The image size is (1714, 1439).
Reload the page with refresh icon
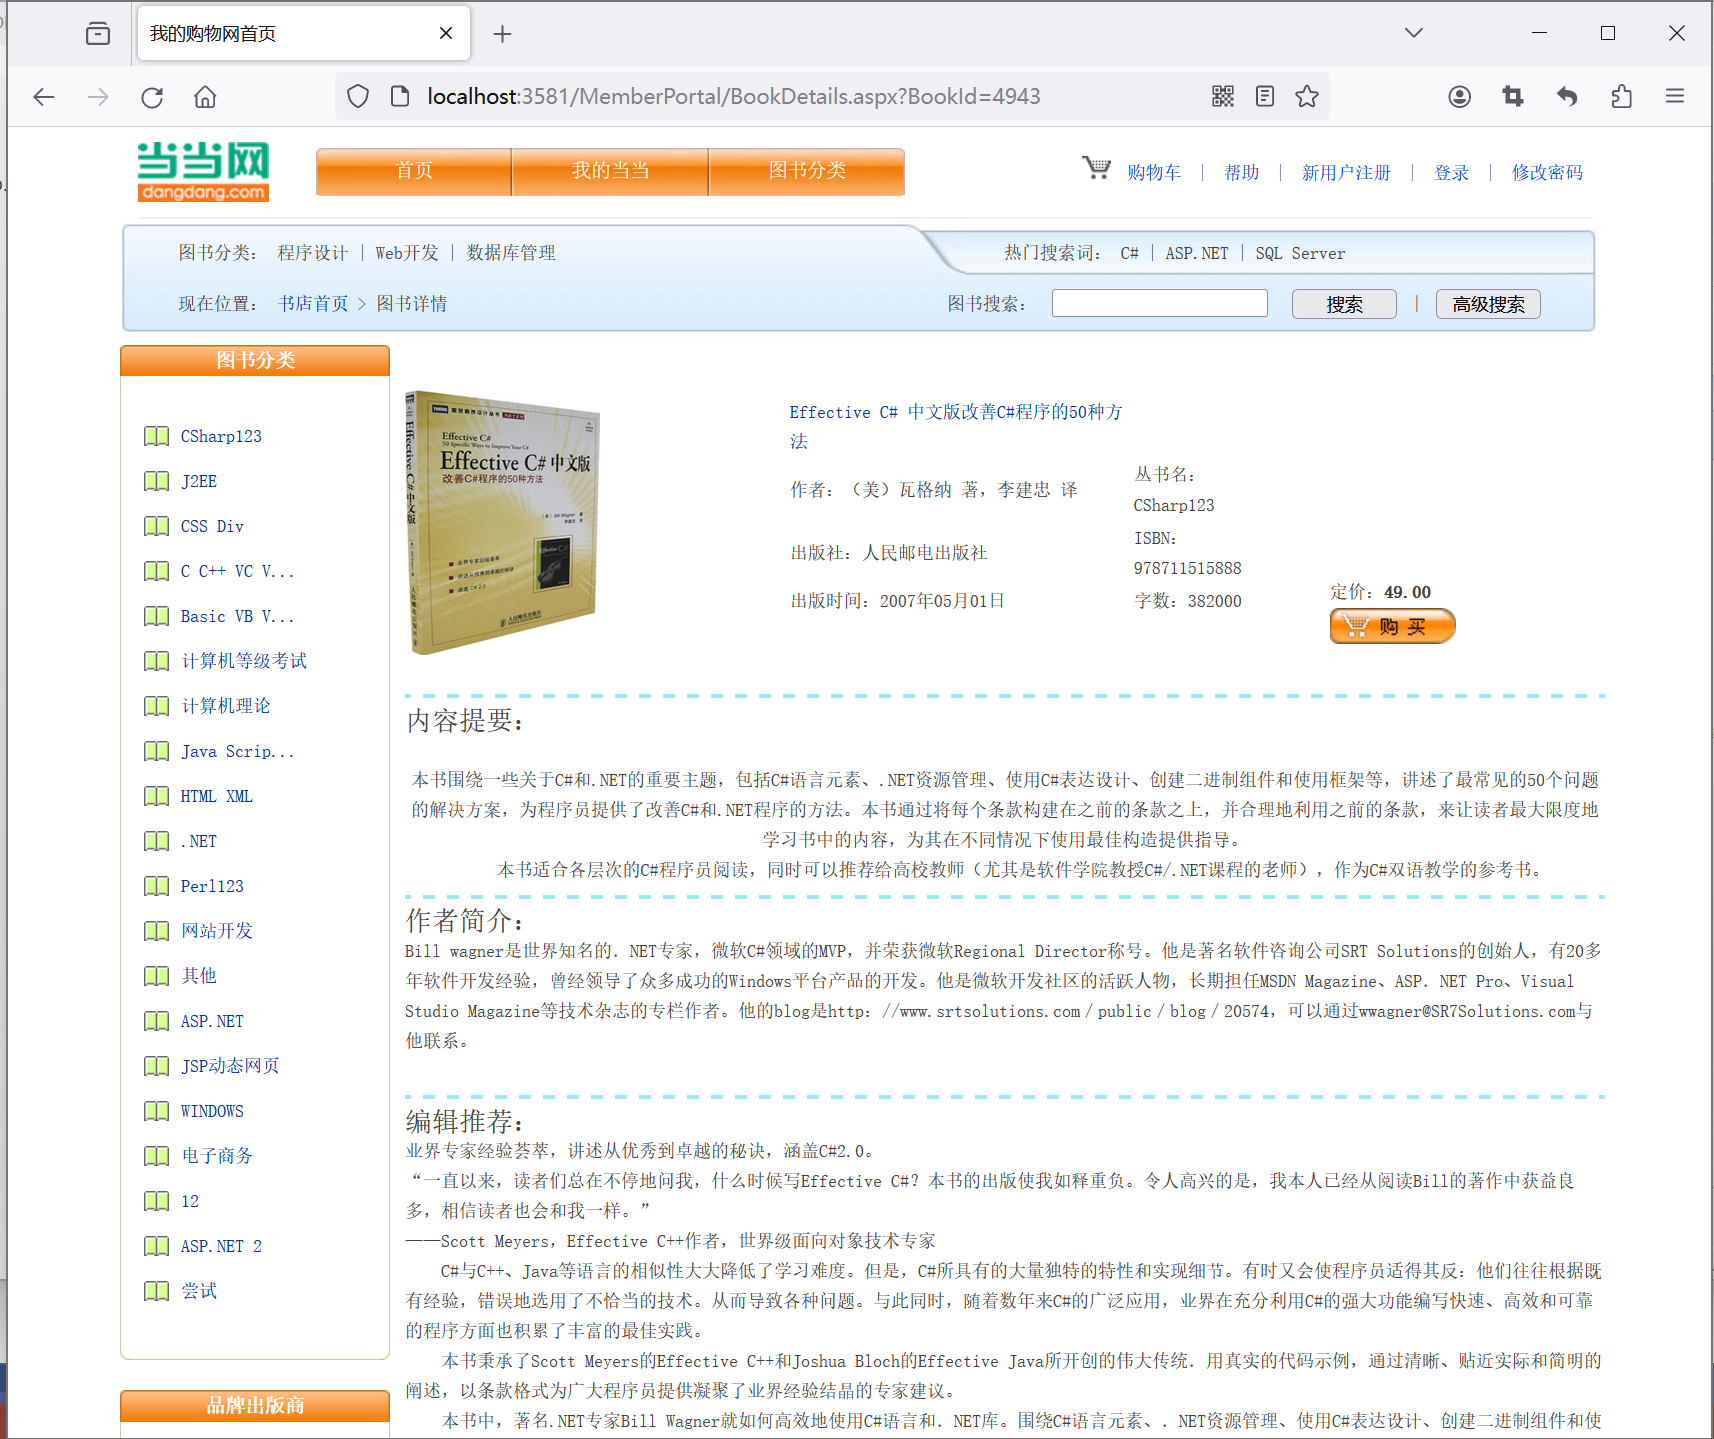[x=152, y=97]
